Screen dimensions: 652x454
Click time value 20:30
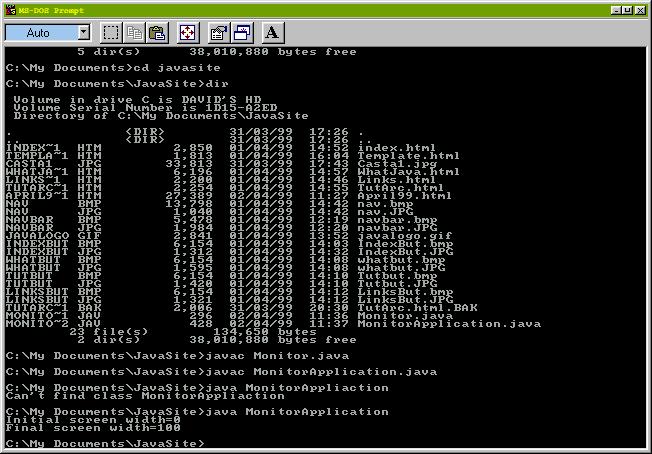328,308
